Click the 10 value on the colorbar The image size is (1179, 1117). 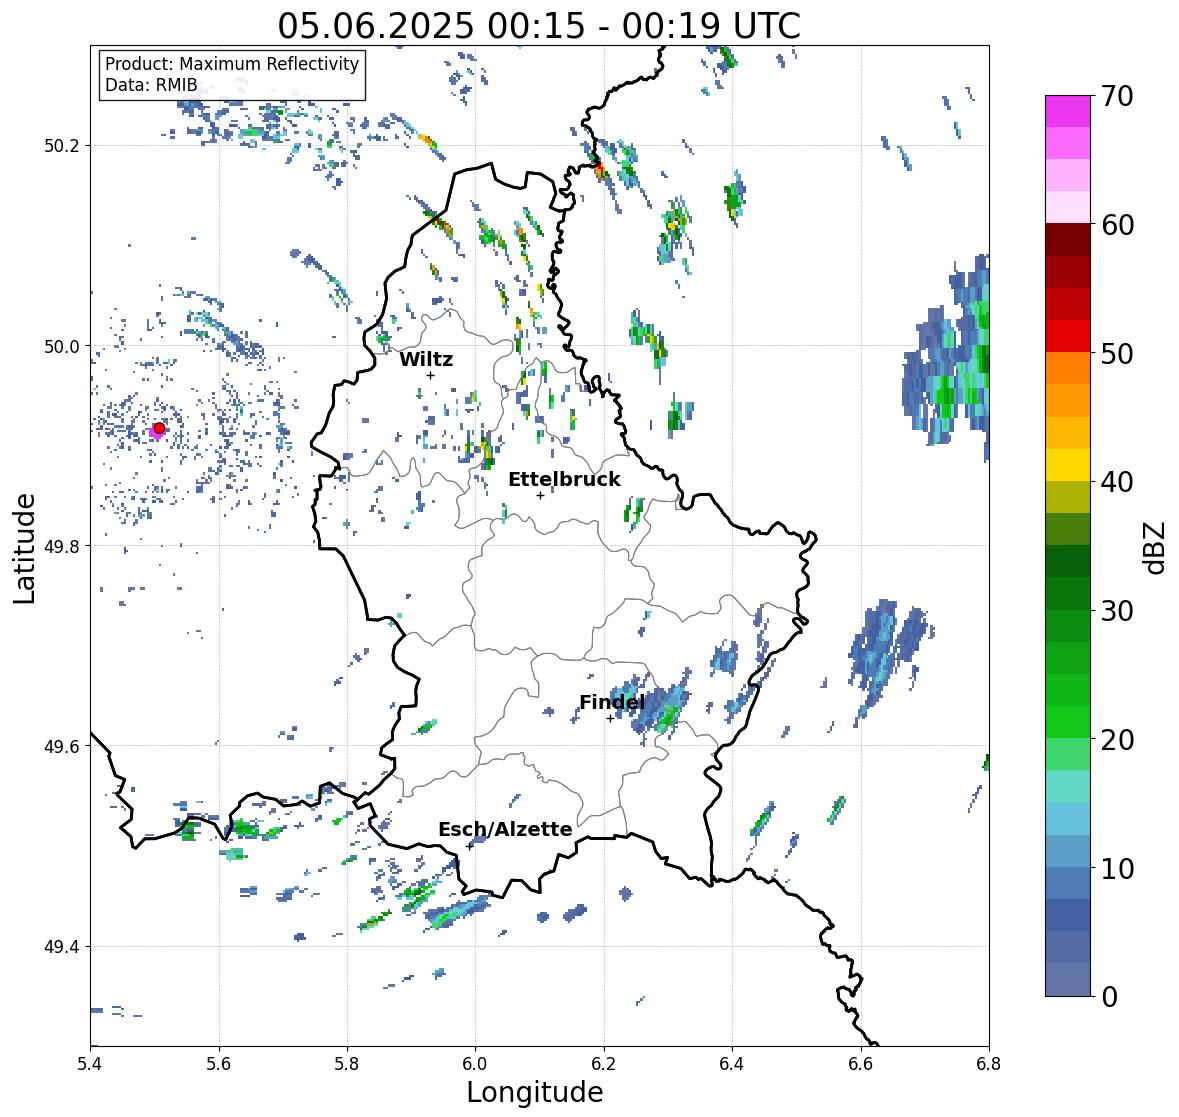[1117, 868]
